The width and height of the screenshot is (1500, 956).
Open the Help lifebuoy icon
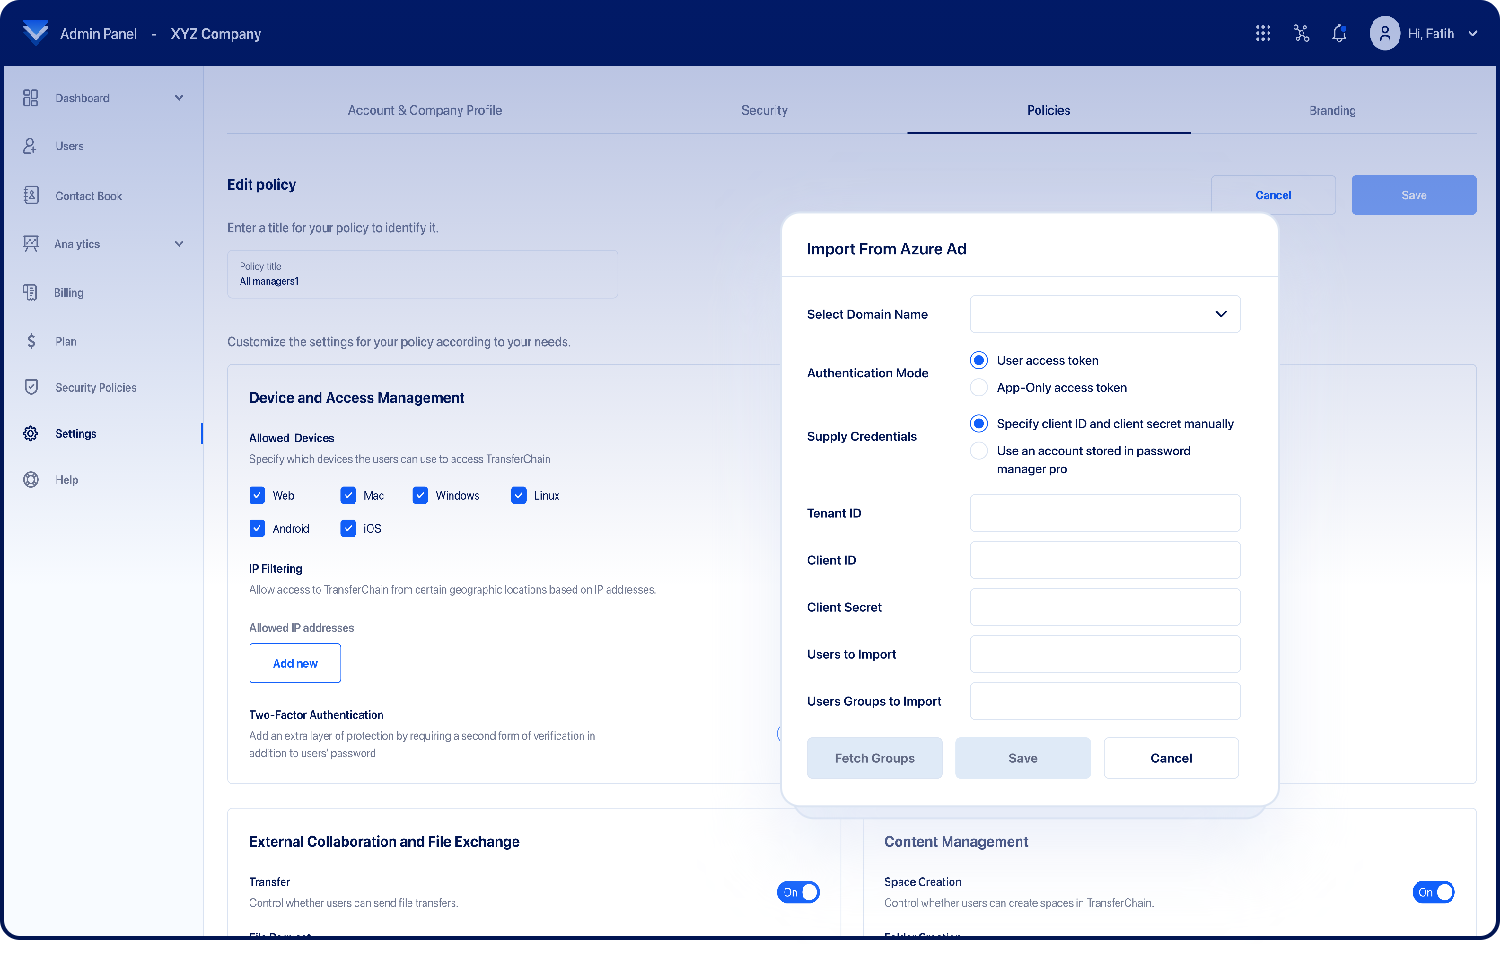[x=31, y=480]
